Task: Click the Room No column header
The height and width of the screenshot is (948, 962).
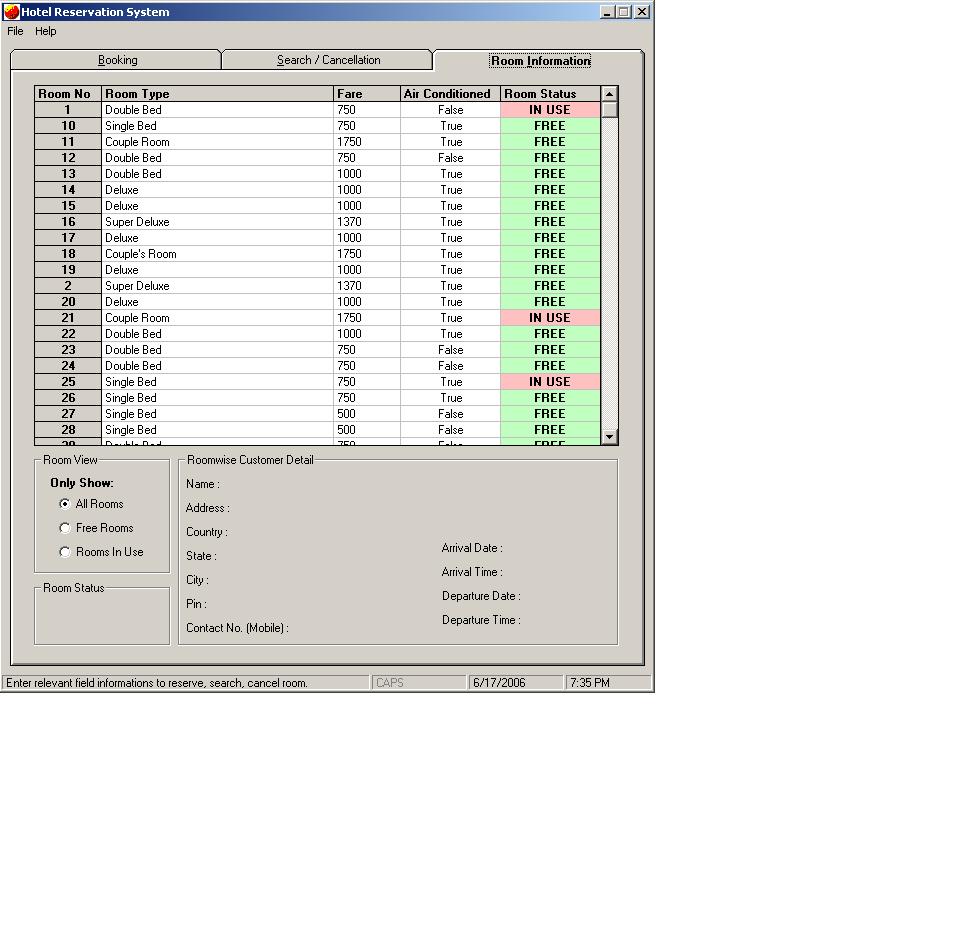Action: tap(68, 94)
